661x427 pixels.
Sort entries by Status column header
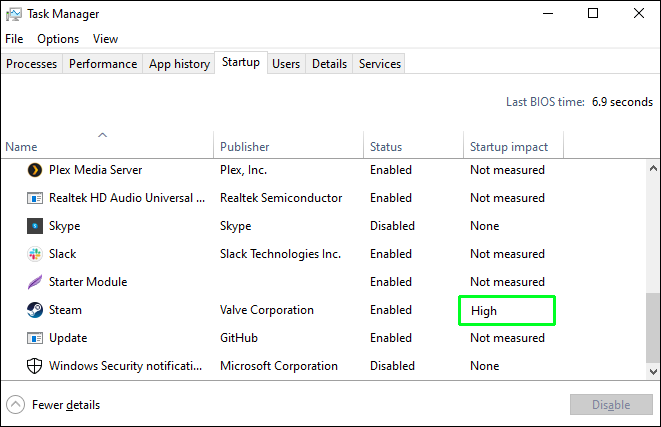pyautogui.click(x=386, y=147)
